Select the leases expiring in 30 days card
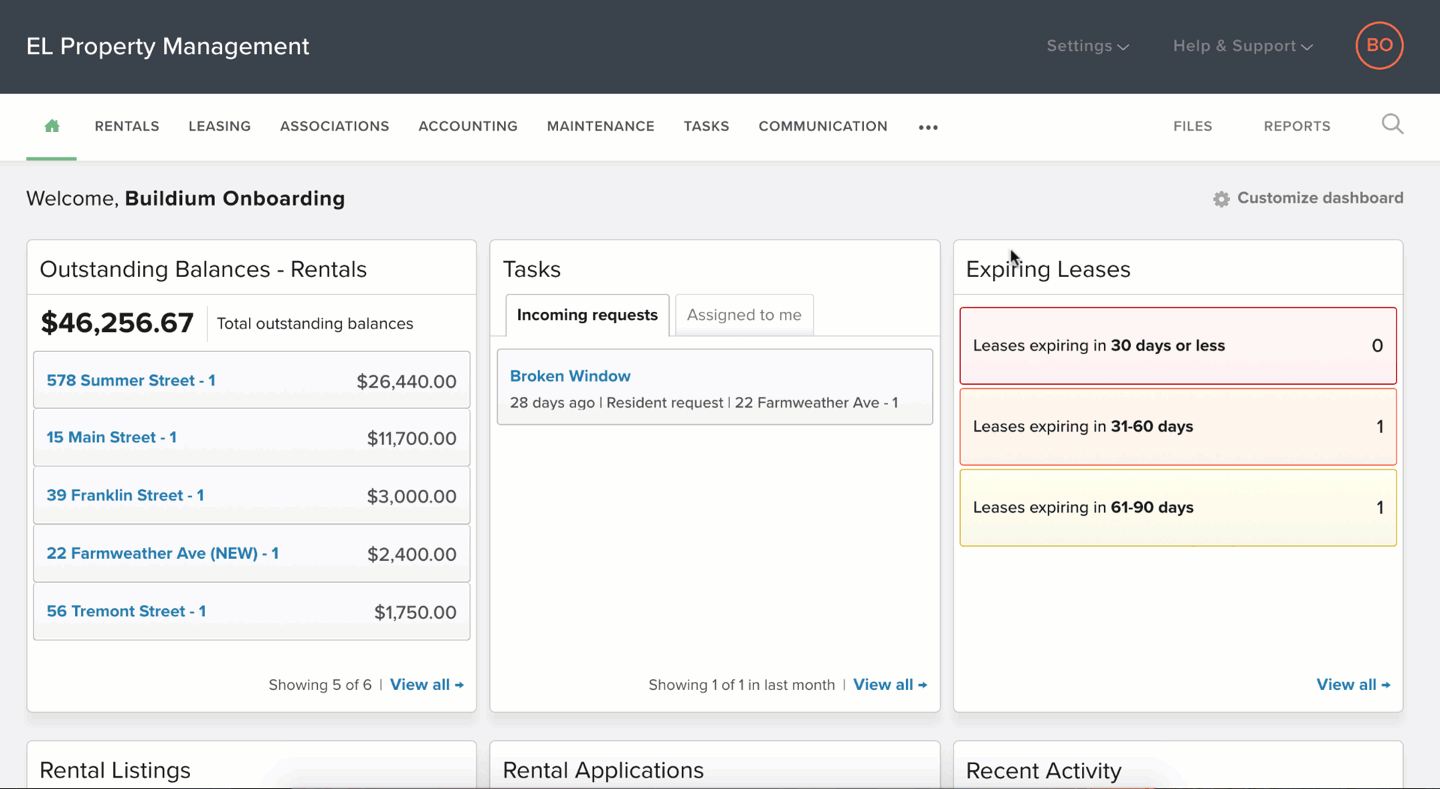Image resolution: width=1440 pixels, height=789 pixels. pyautogui.click(x=1177, y=346)
